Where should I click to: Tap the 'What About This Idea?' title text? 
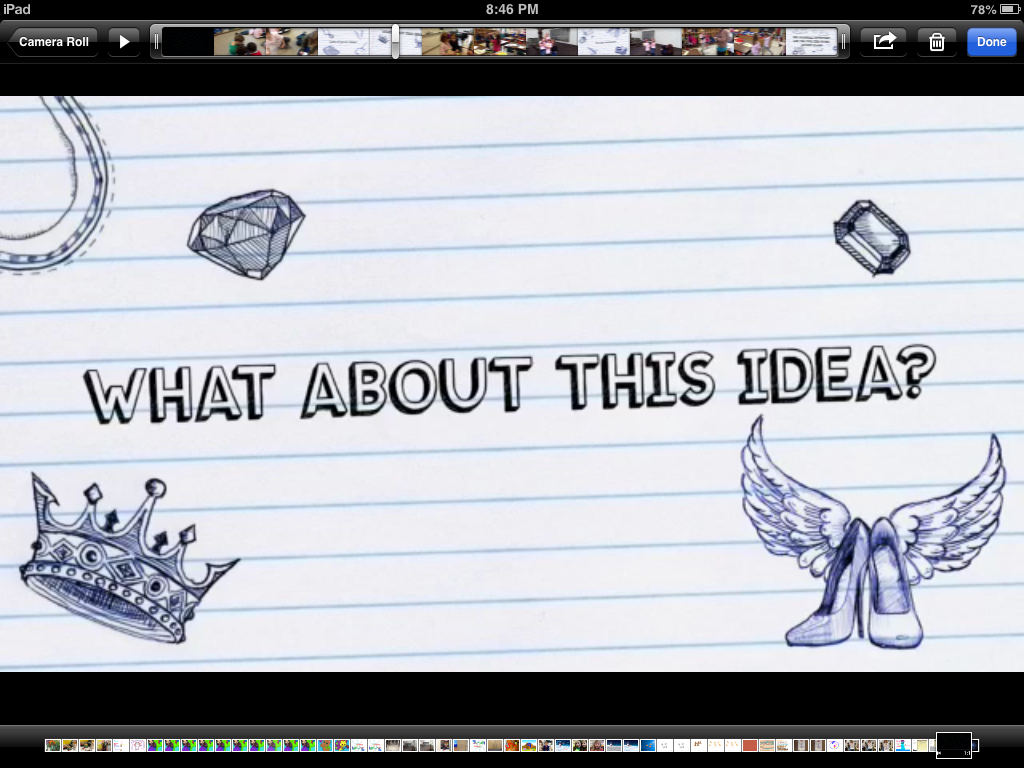coord(510,385)
